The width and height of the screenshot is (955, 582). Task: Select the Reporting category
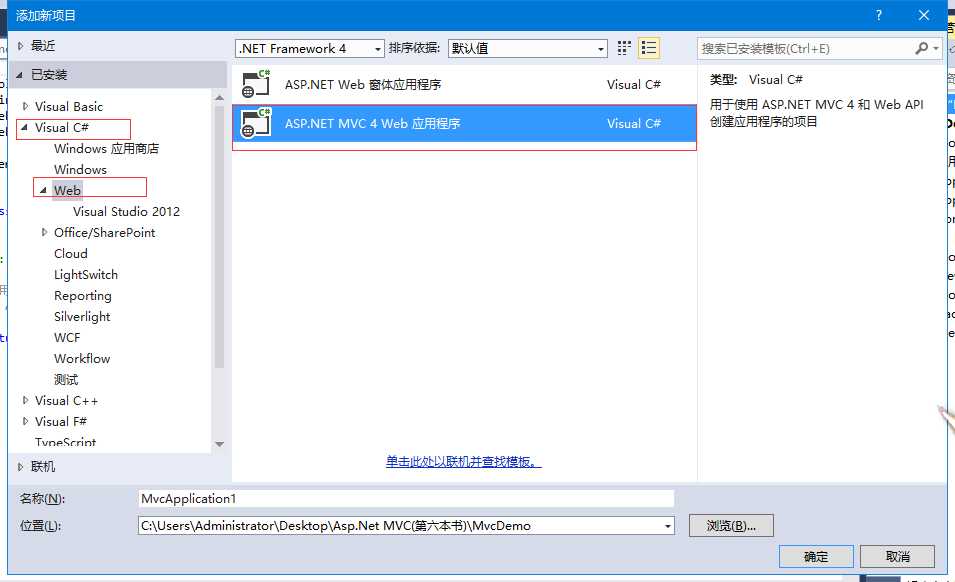click(x=83, y=296)
